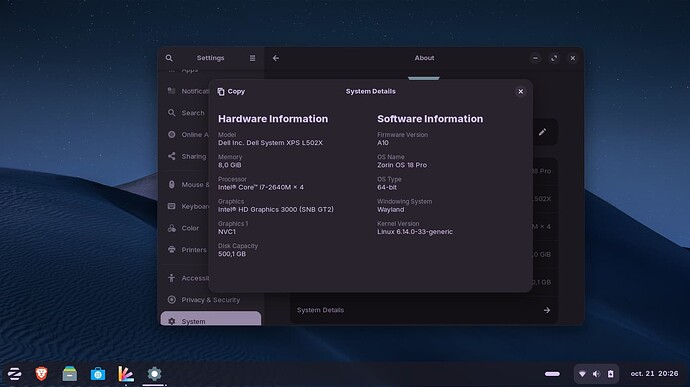This screenshot has height=387, width=690.
Task: Click the 'A10' firmware version value
Action: 383,143
